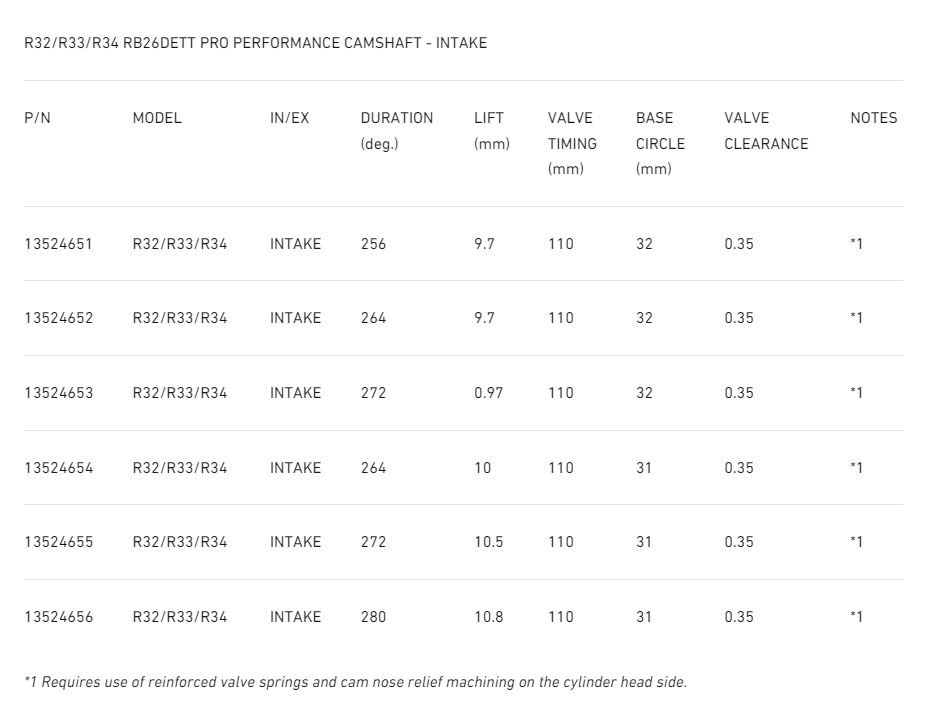Click the 0.97 lift value

pos(488,393)
